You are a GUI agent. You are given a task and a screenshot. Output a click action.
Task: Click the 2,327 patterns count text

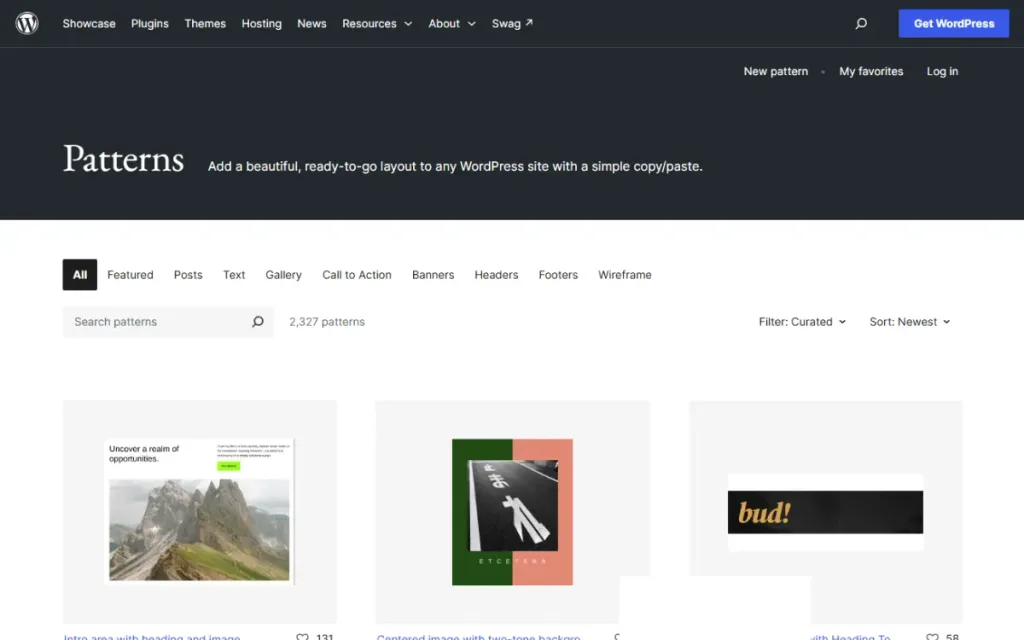coord(327,321)
